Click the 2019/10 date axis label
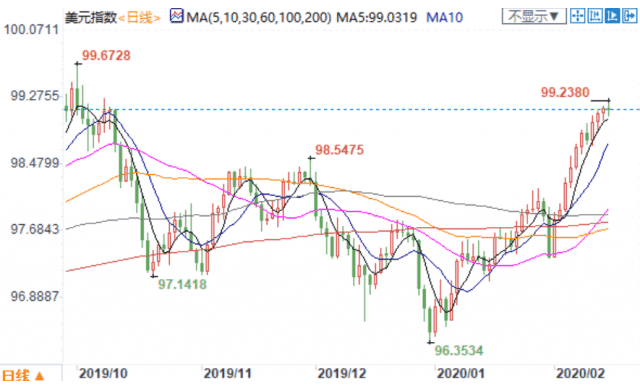The height and width of the screenshot is (390, 640). tap(103, 373)
